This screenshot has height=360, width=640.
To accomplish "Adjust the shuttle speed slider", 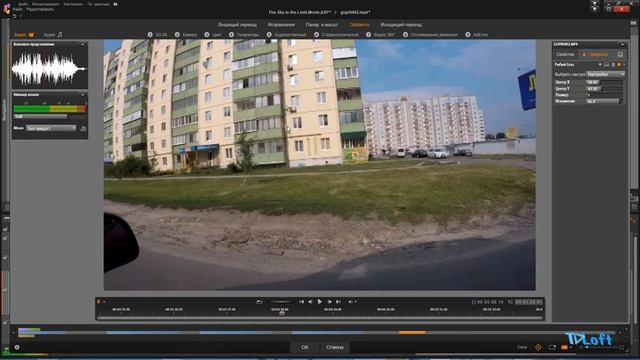I will [281, 302].
